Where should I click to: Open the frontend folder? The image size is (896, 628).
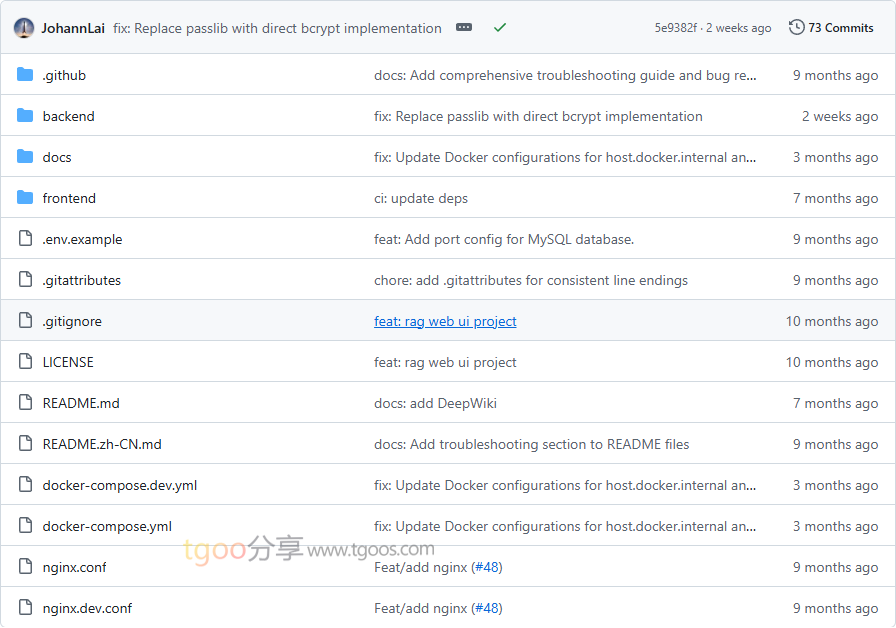(x=69, y=198)
